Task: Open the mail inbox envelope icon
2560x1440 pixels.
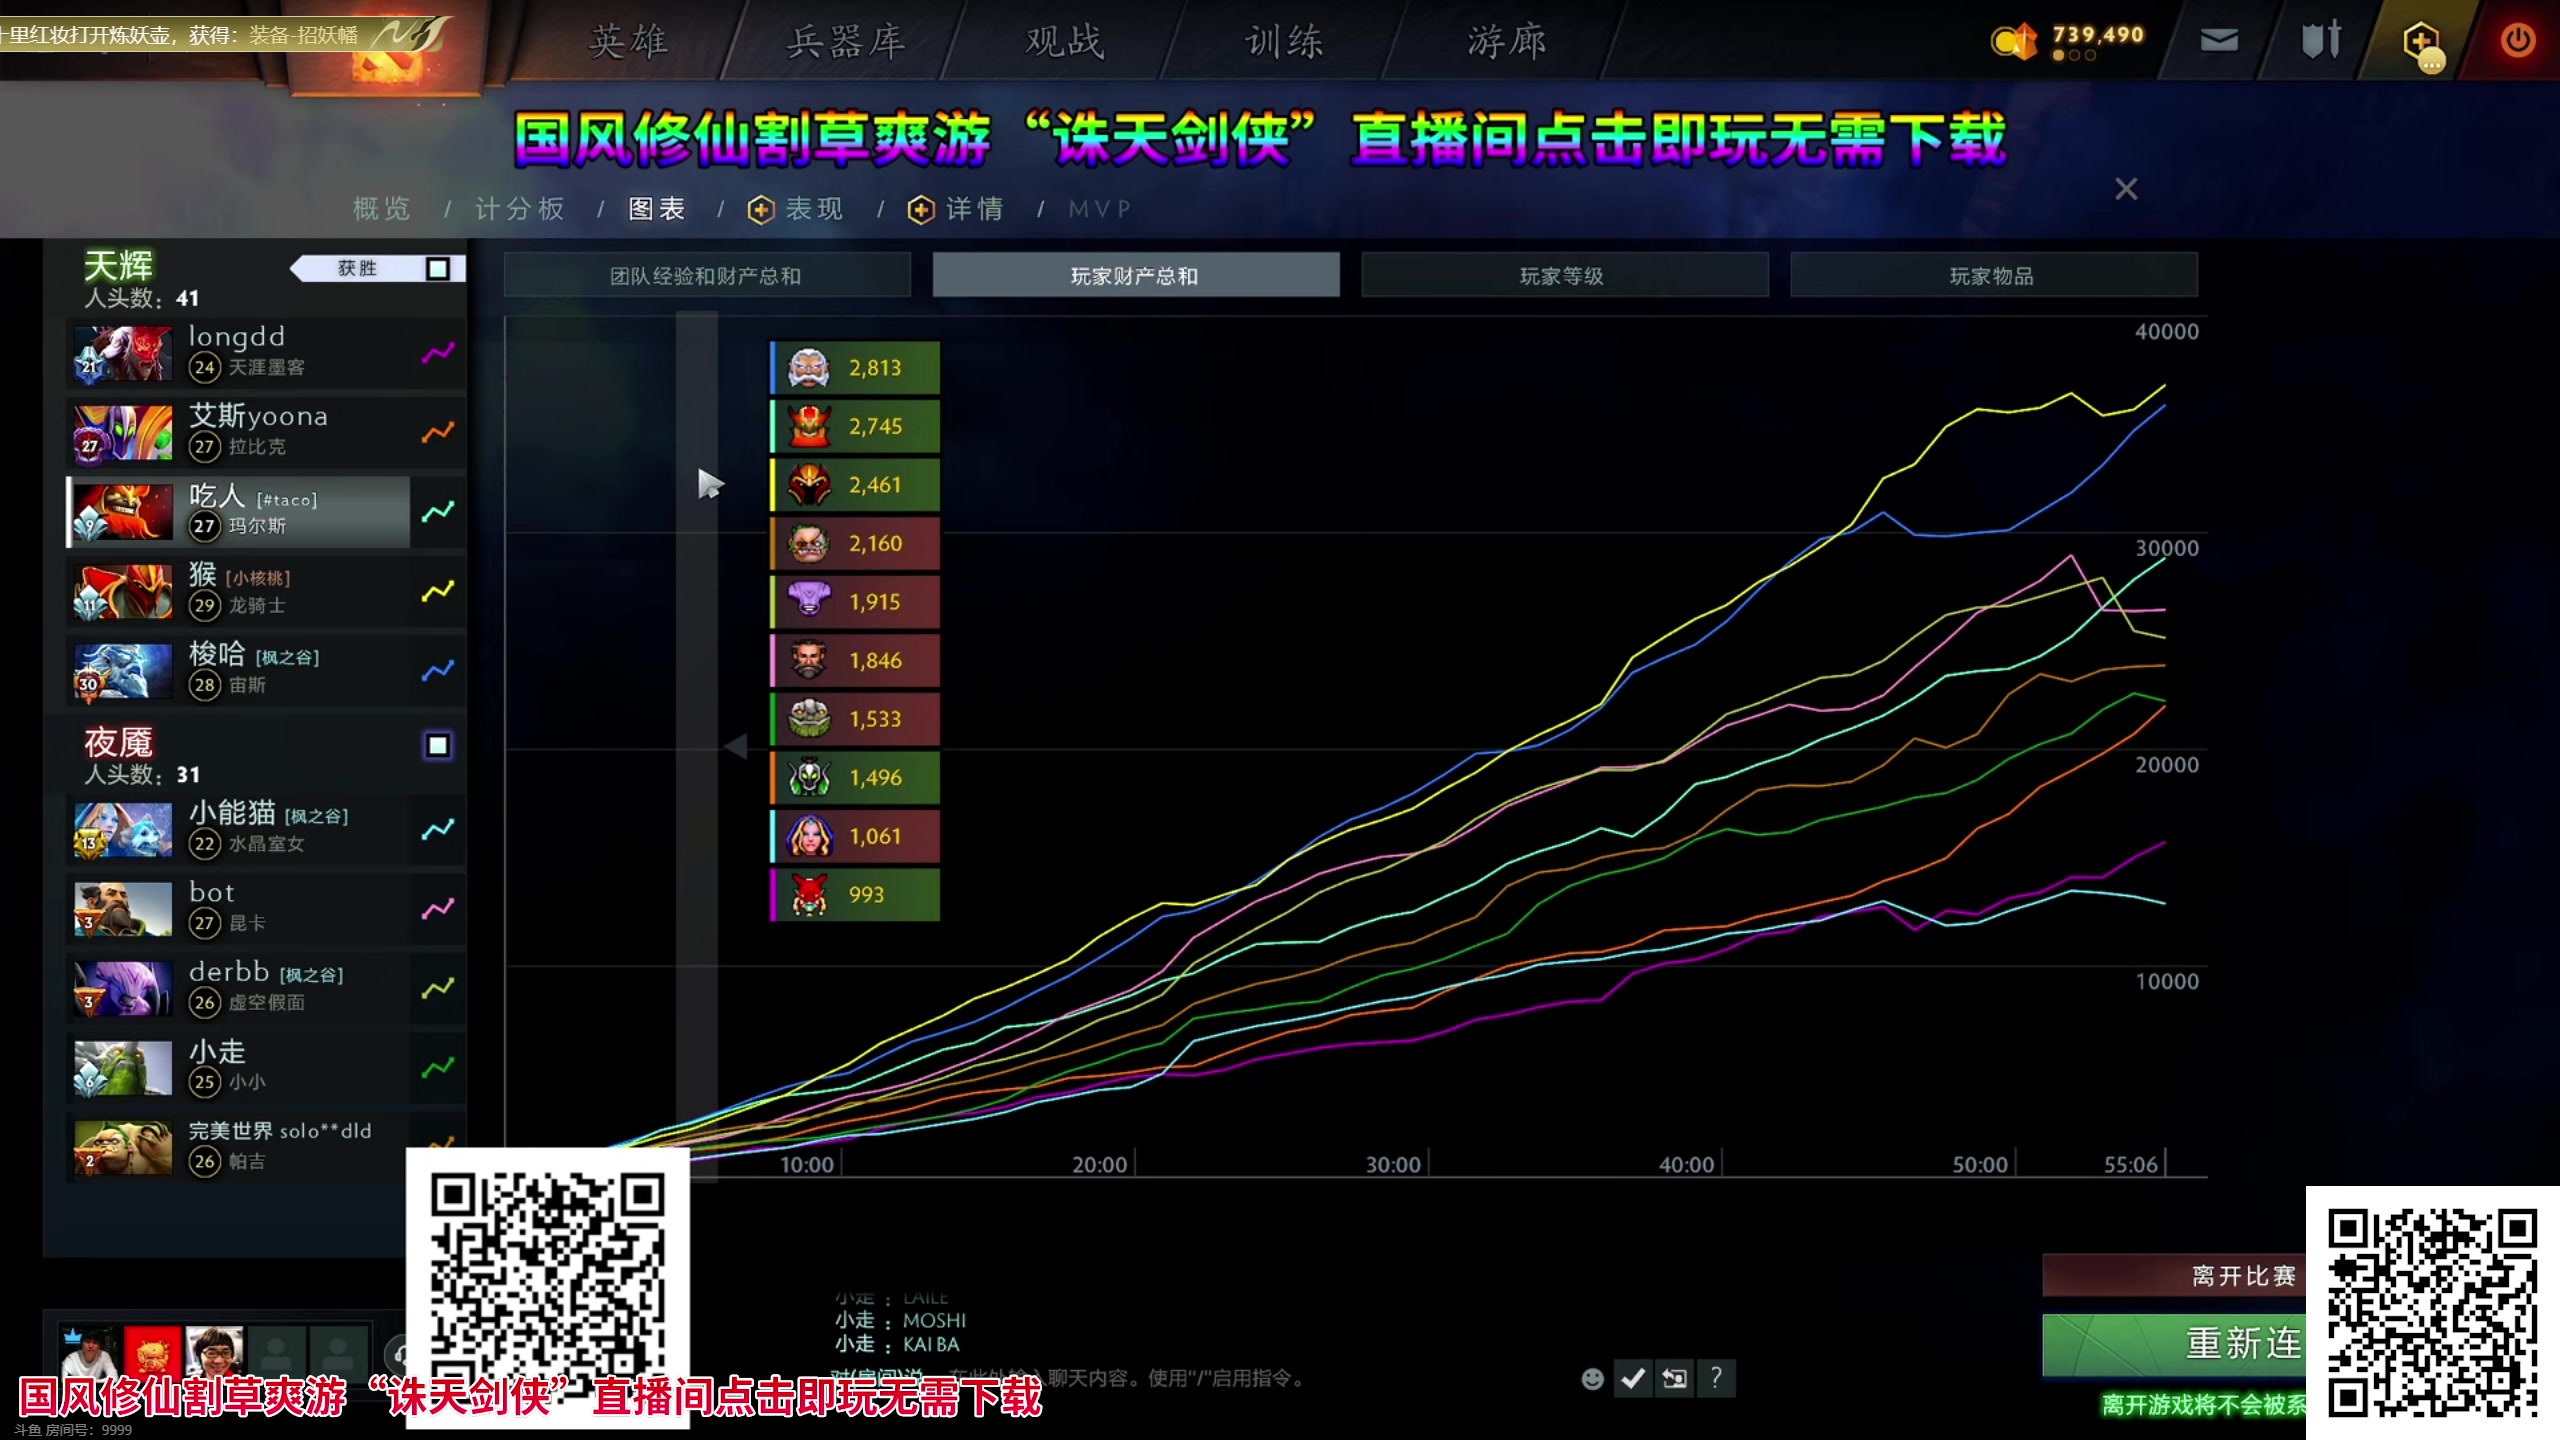Action: pyautogui.click(x=2219, y=40)
